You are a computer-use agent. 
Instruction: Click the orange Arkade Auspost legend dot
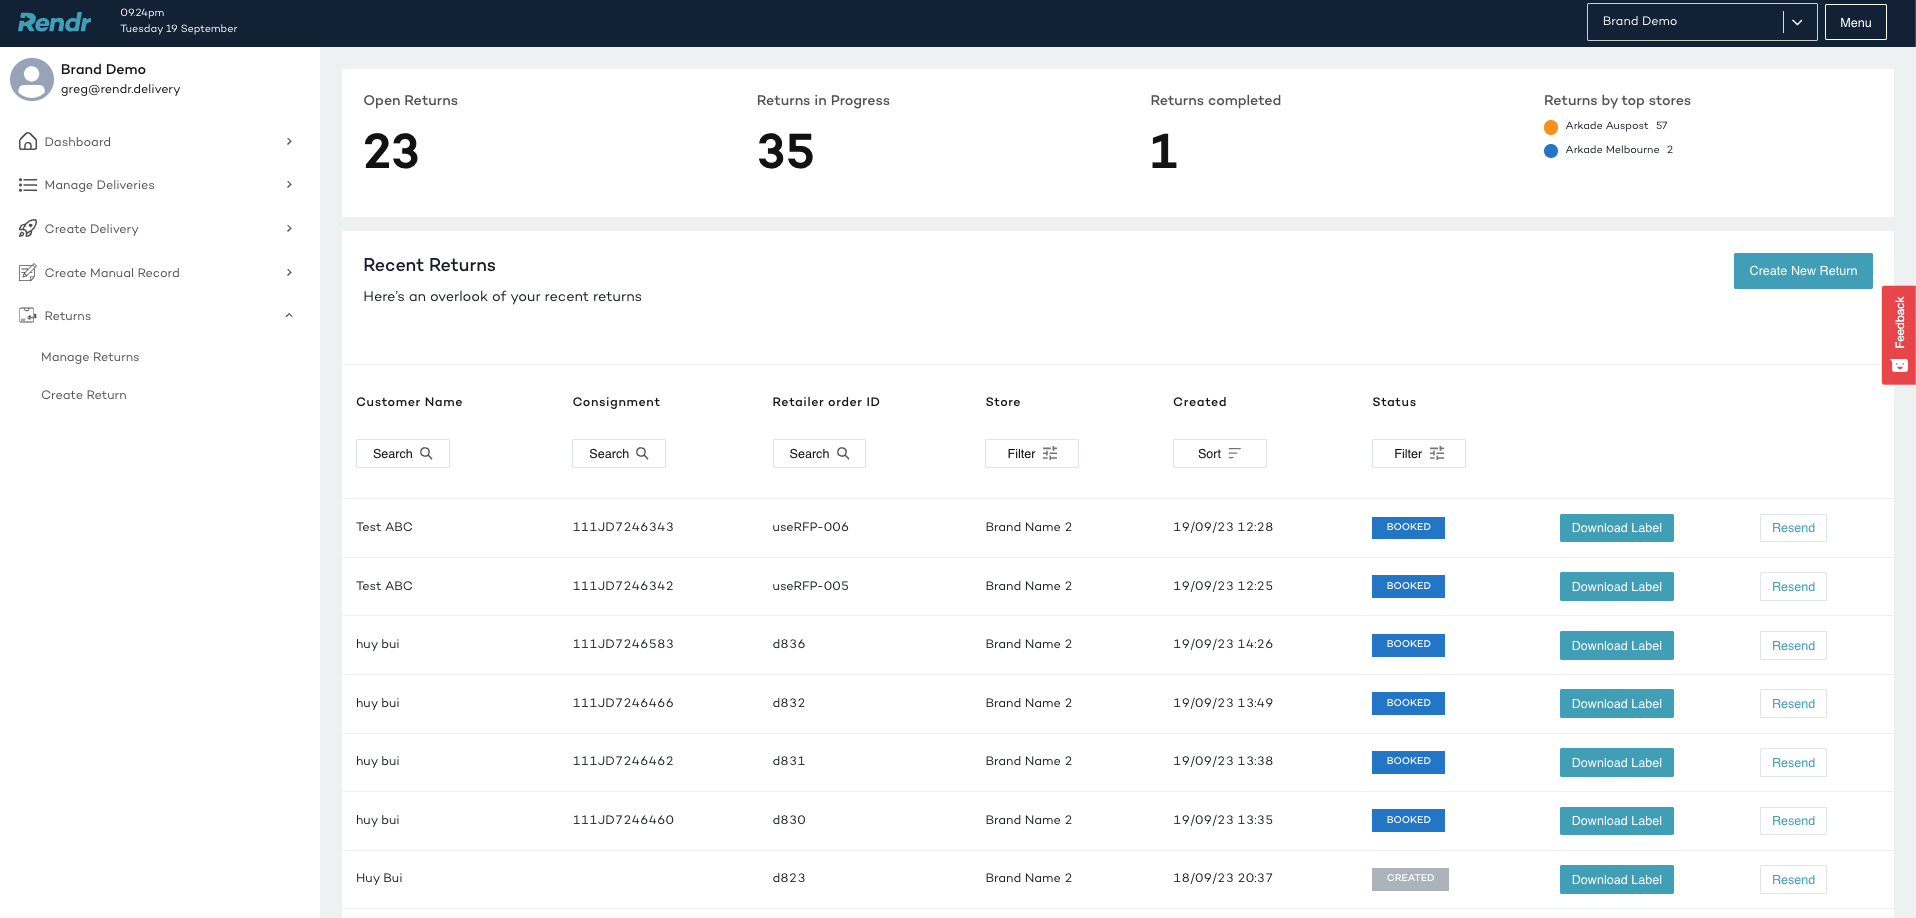(1551, 127)
